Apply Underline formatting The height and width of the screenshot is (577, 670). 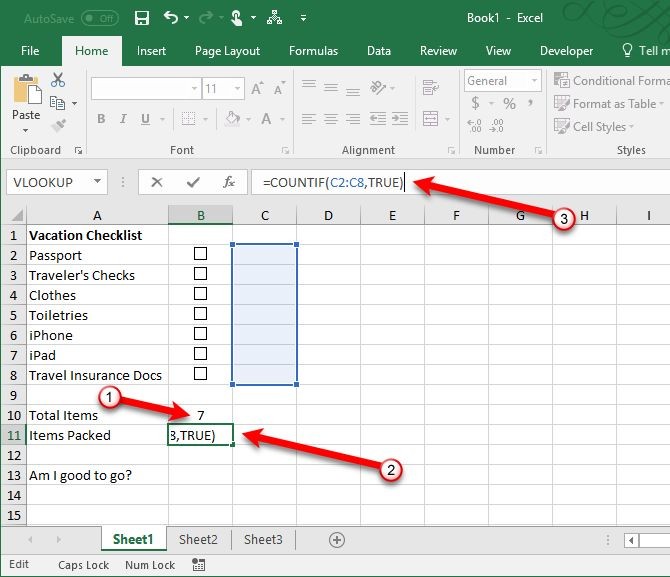pos(145,118)
